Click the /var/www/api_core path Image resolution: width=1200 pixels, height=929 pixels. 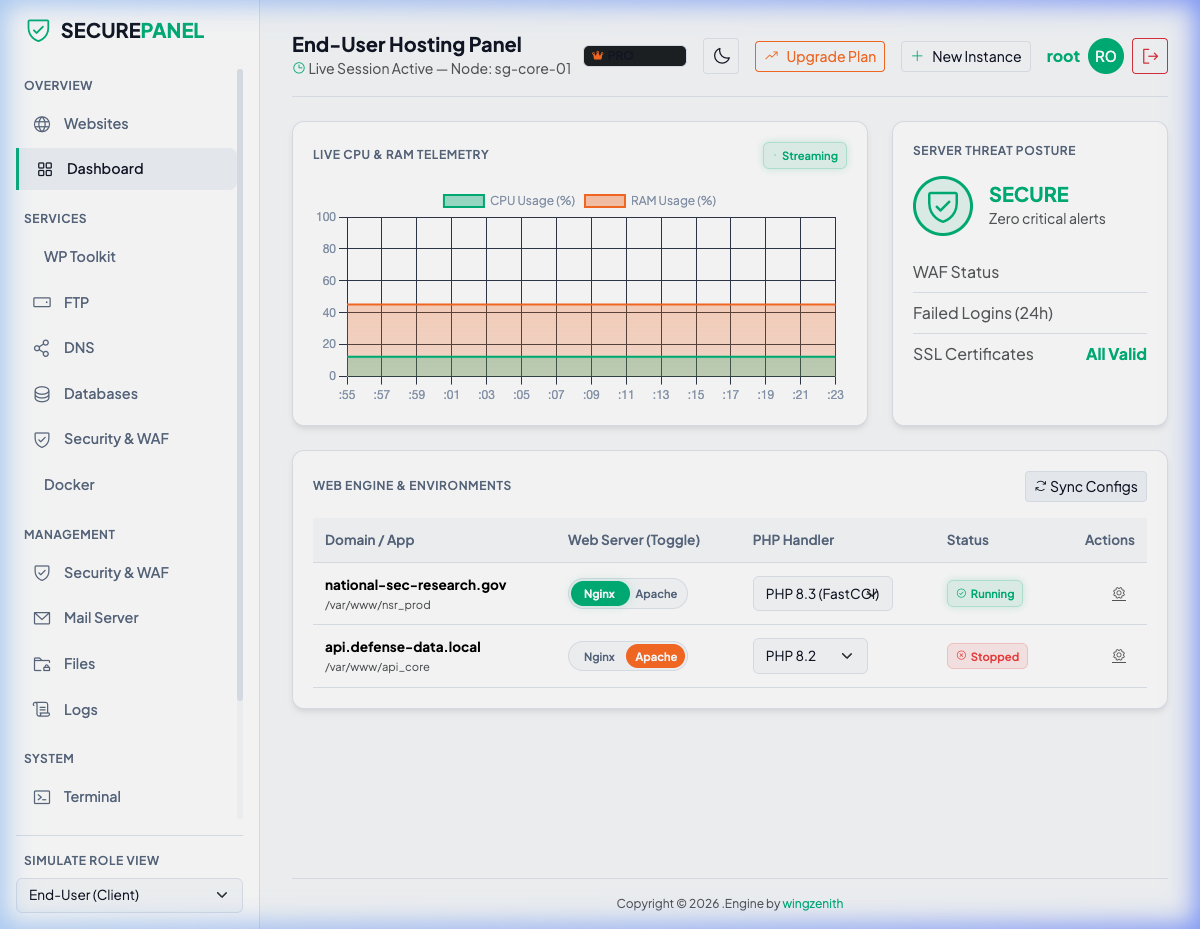[x=377, y=667]
